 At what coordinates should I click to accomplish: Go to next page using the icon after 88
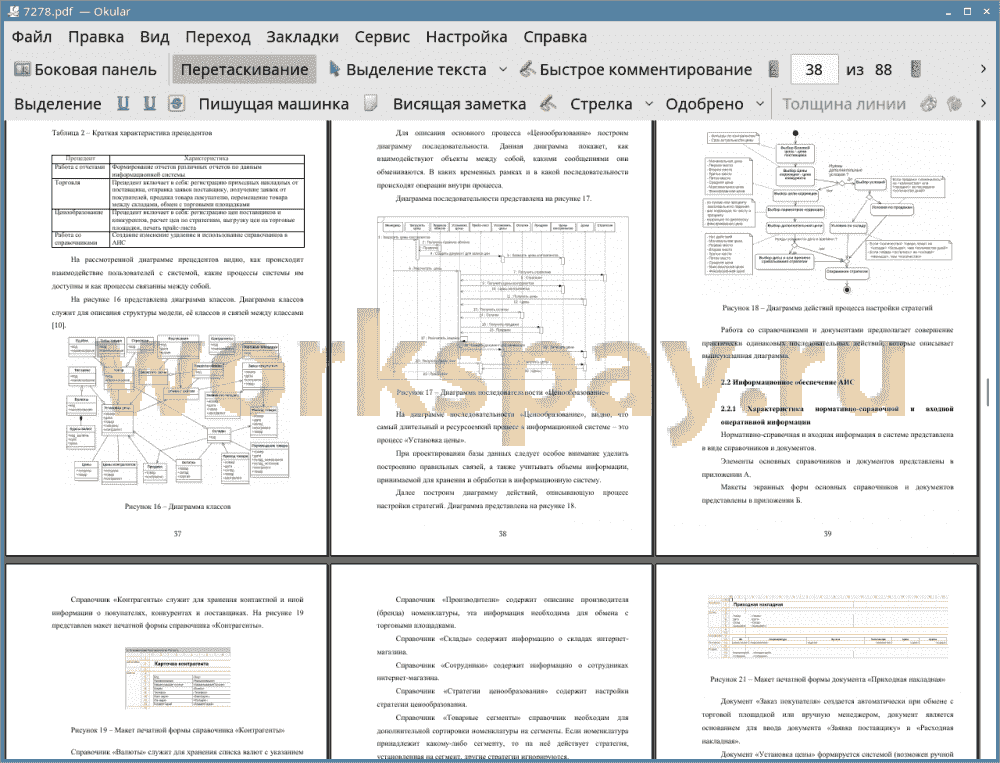[x=916, y=70]
